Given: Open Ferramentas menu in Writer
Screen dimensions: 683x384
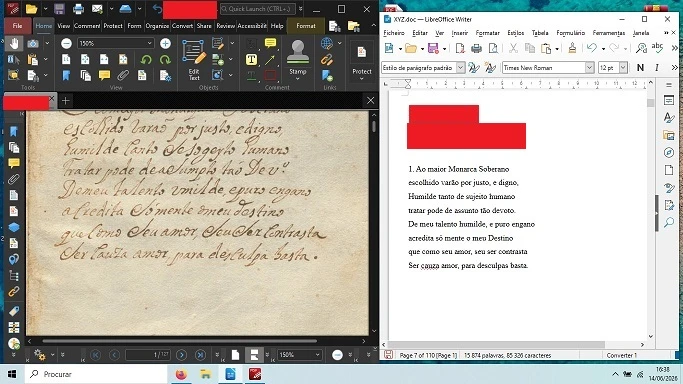Looking at the screenshot, I should click(609, 33).
